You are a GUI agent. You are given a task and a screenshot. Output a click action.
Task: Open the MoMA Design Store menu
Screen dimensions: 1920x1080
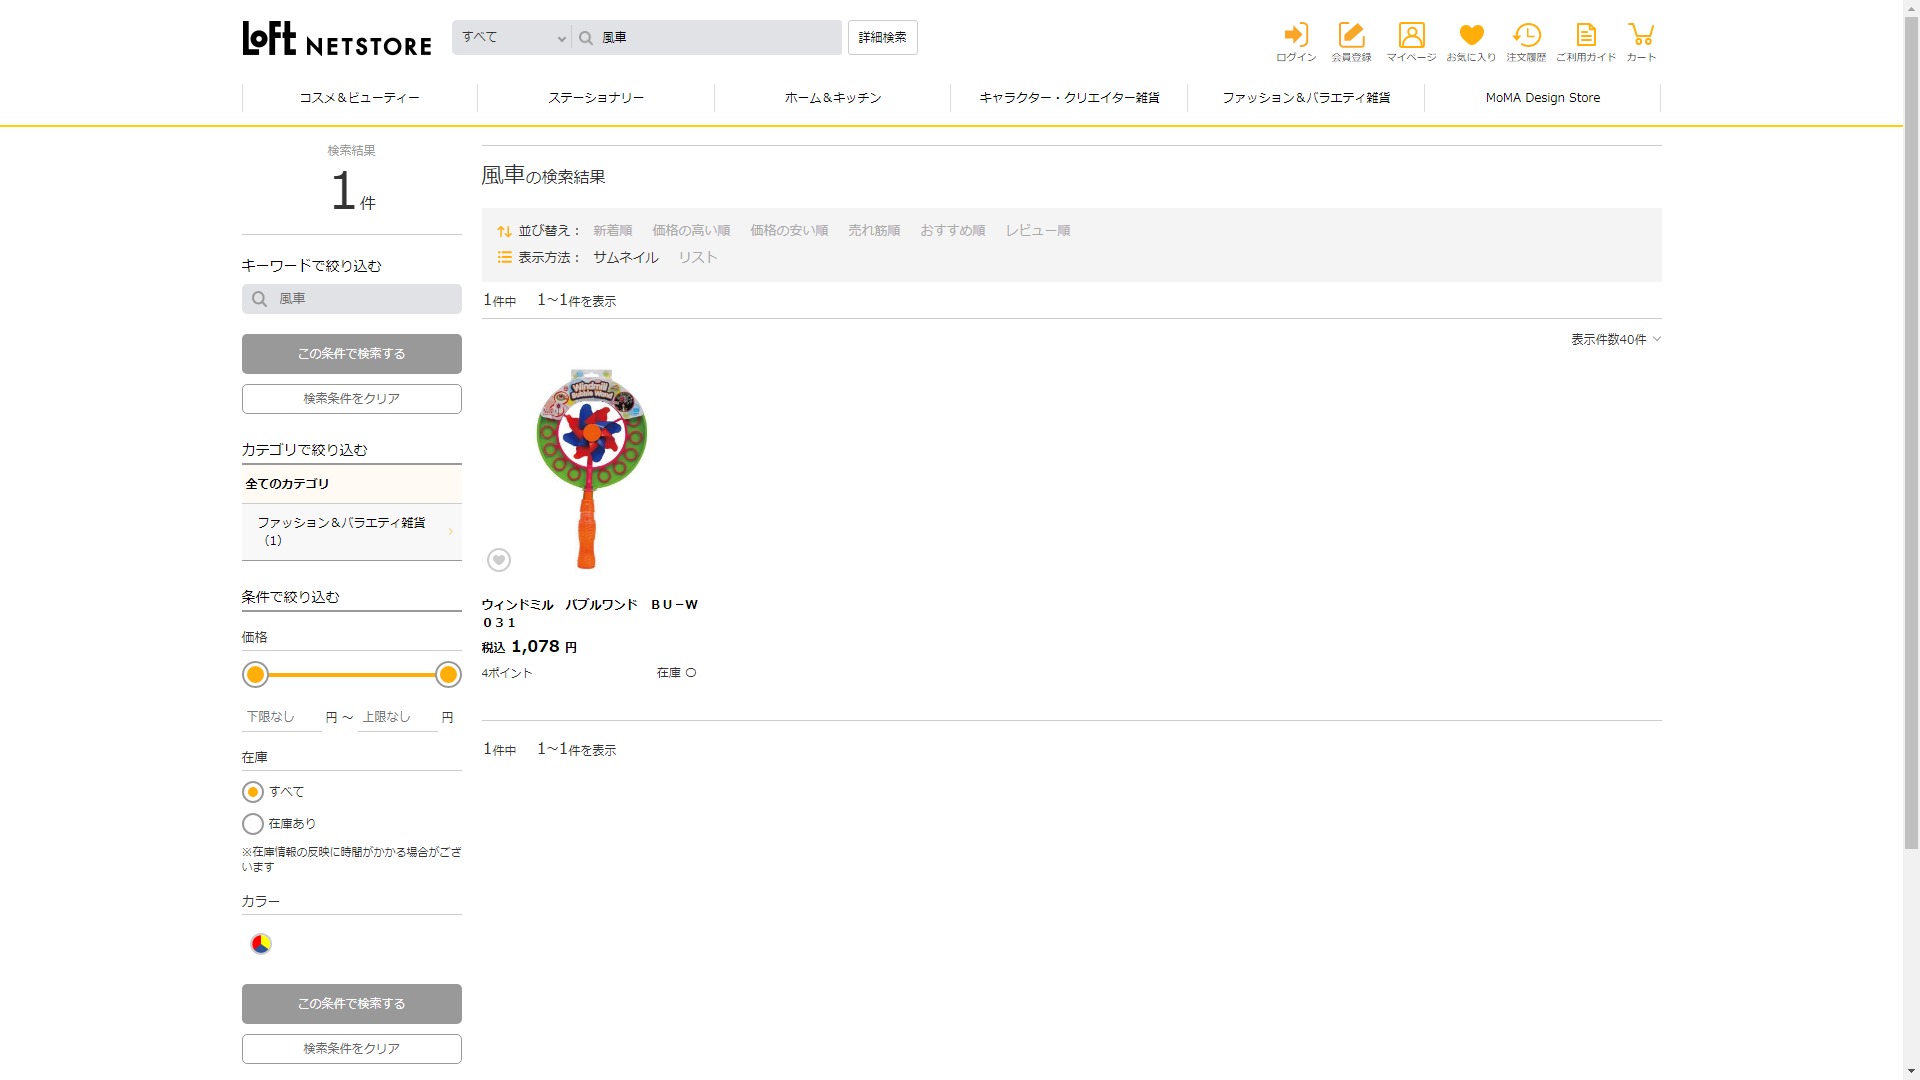coord(1542,98)
